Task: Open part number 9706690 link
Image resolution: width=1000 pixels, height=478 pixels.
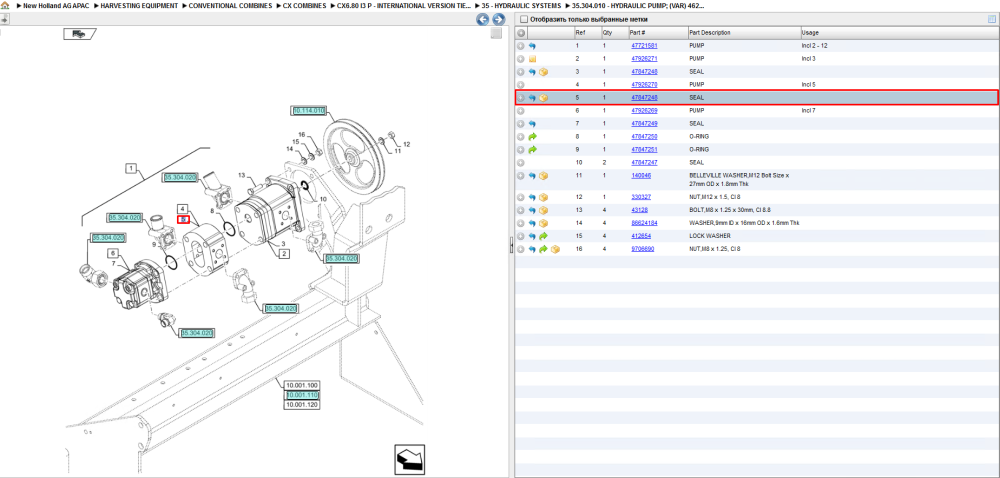Action: pyautogui.click(x=642, y=249)
